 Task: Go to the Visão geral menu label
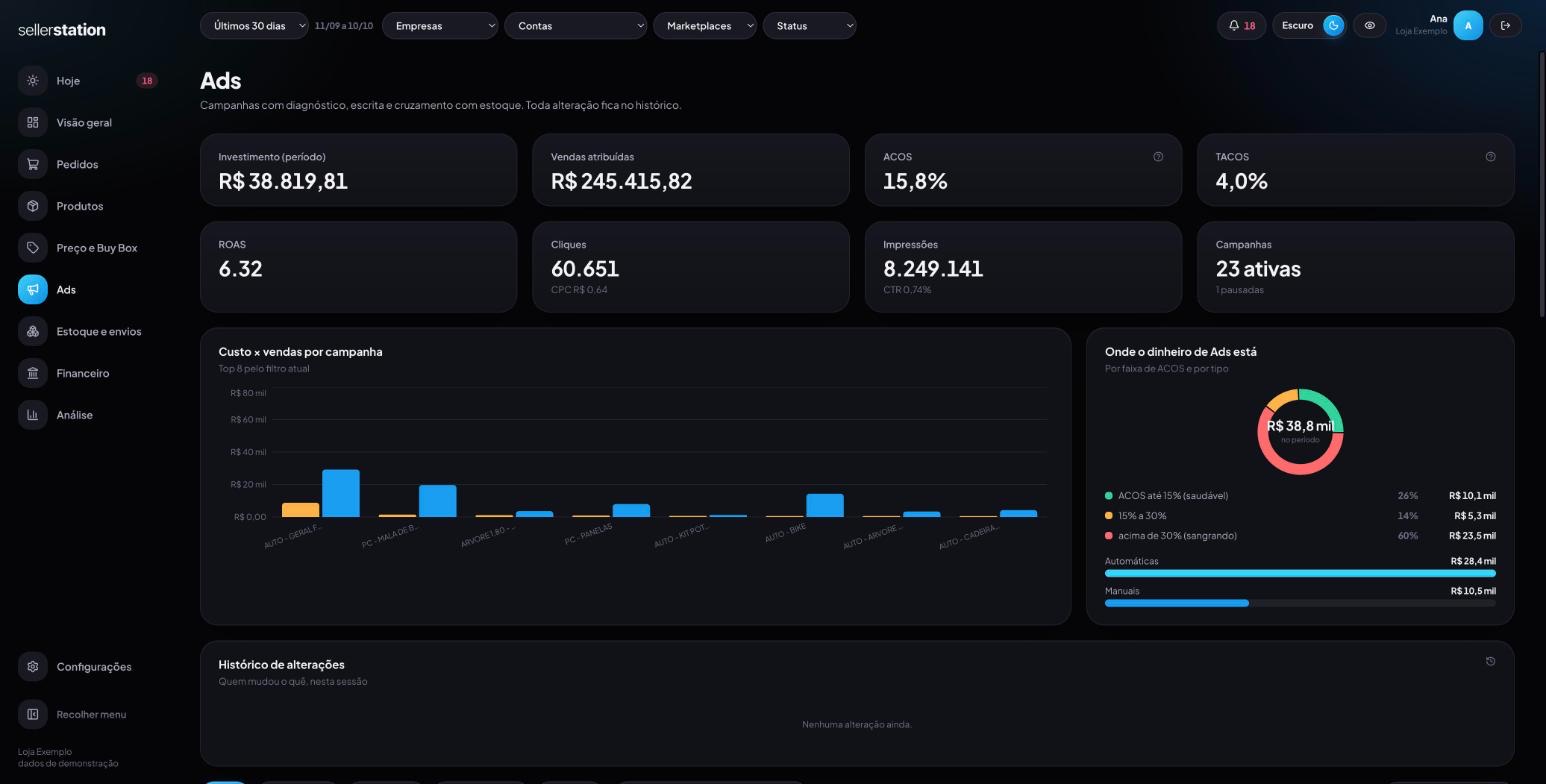pyautogui.click(x=84, y=123)
